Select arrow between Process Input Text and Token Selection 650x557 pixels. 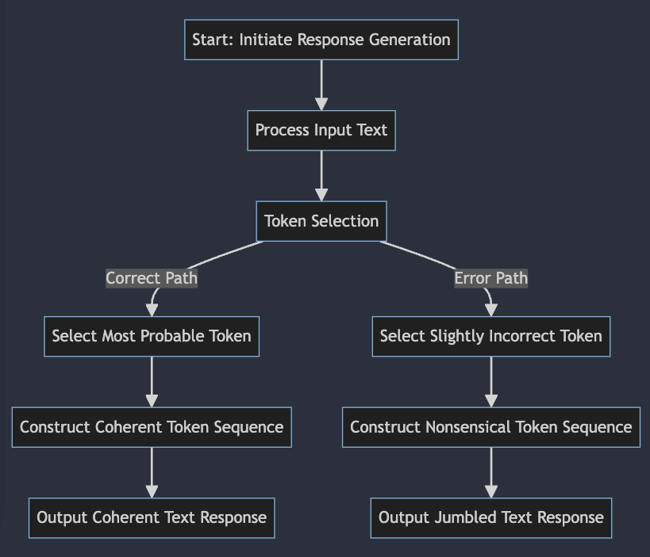point(321,175)
